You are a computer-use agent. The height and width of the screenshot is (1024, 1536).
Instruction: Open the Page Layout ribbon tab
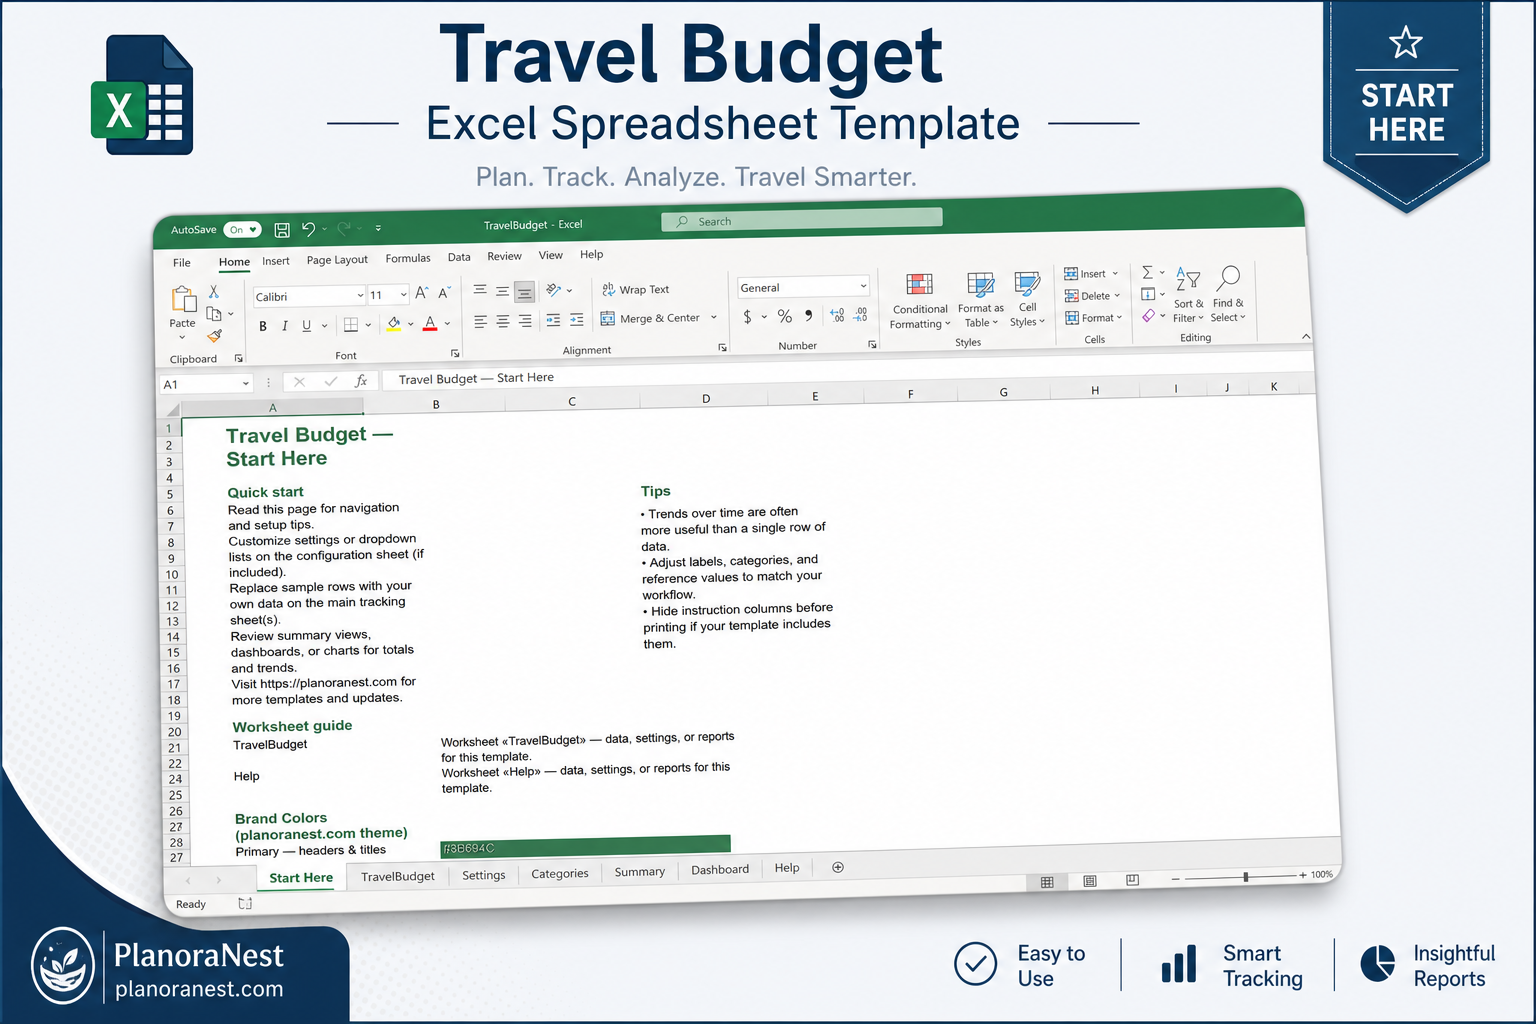tap(337, 260)
